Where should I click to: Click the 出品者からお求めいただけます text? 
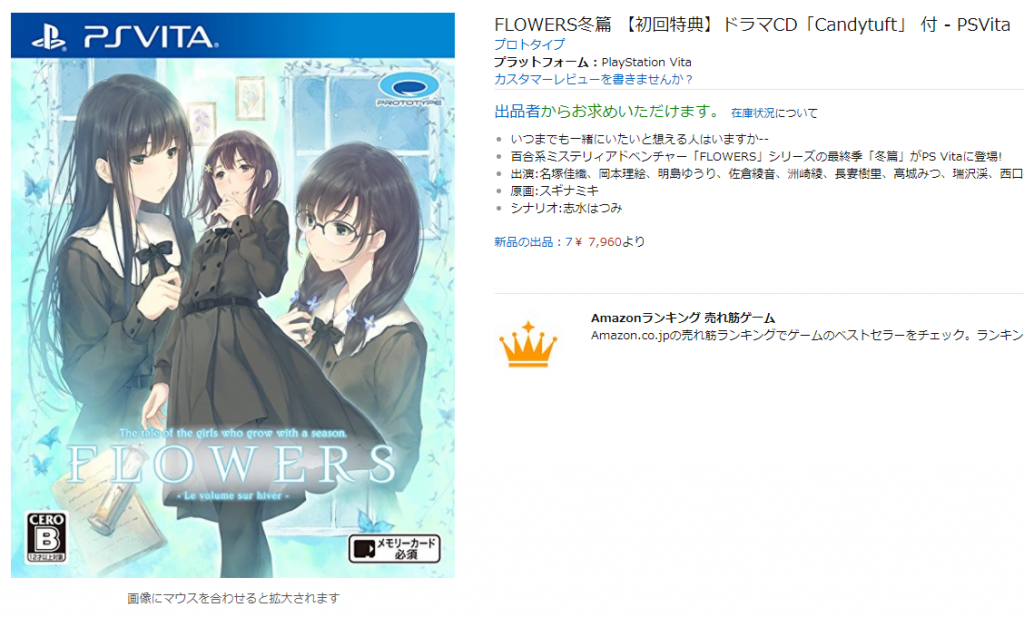click(607, 112)
